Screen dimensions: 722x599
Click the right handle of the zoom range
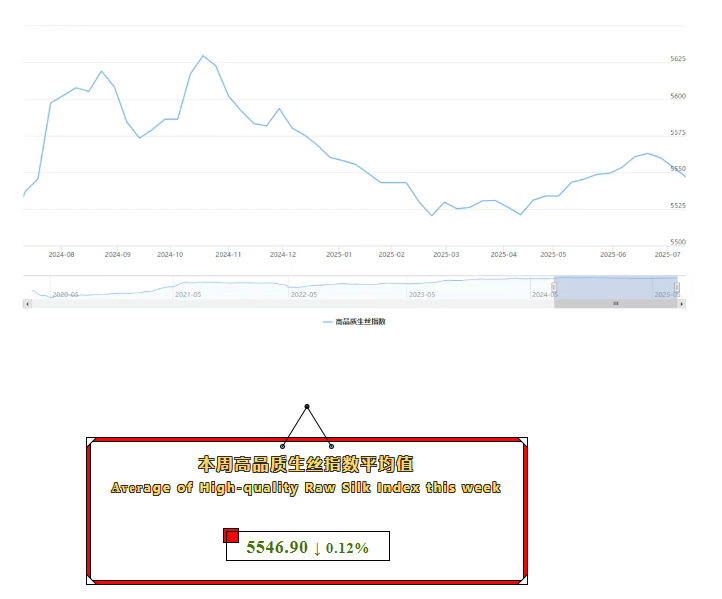(x=677, y=287)
